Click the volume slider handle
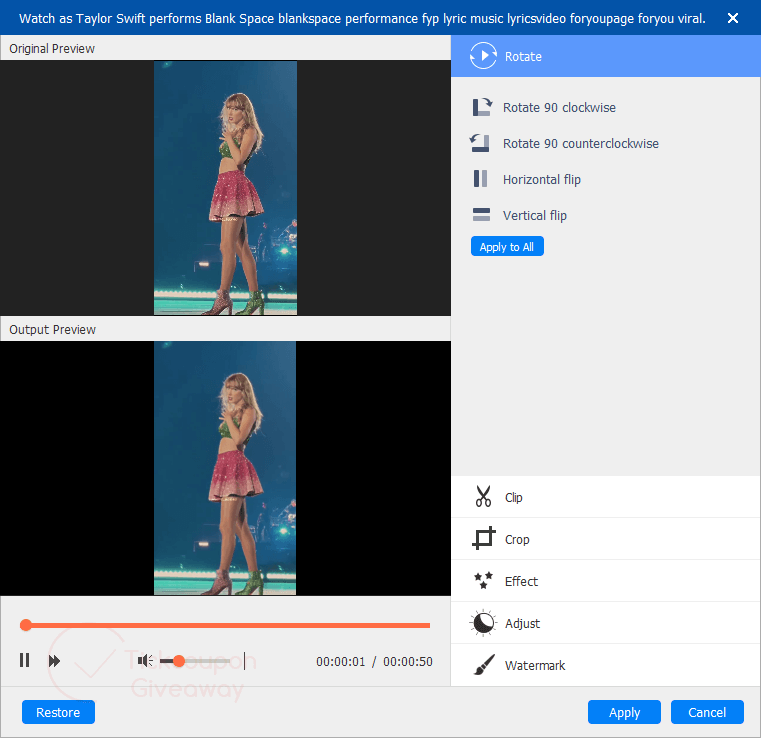The width and height of the screenshot is (761, 738). click(178, 660)
